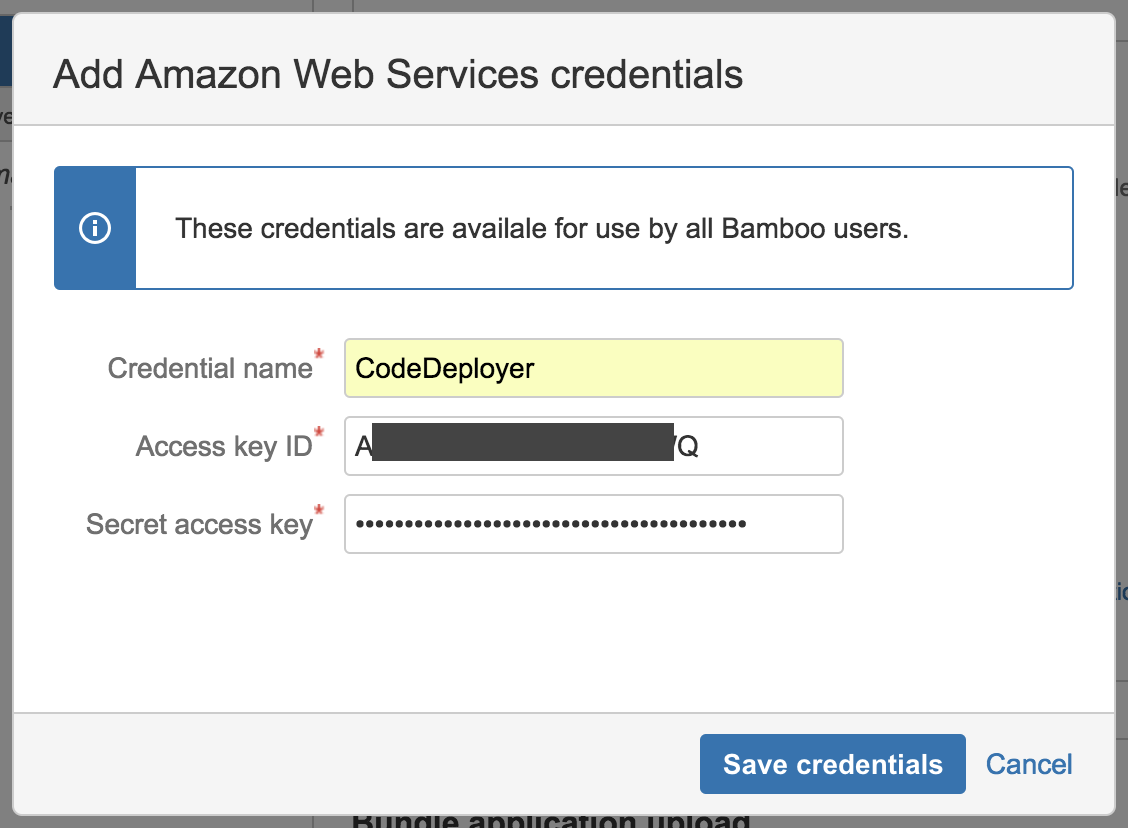Click the Credential name label
Image resolution: width=1128 pixels, height=828 pixels.
pos(212,368)
